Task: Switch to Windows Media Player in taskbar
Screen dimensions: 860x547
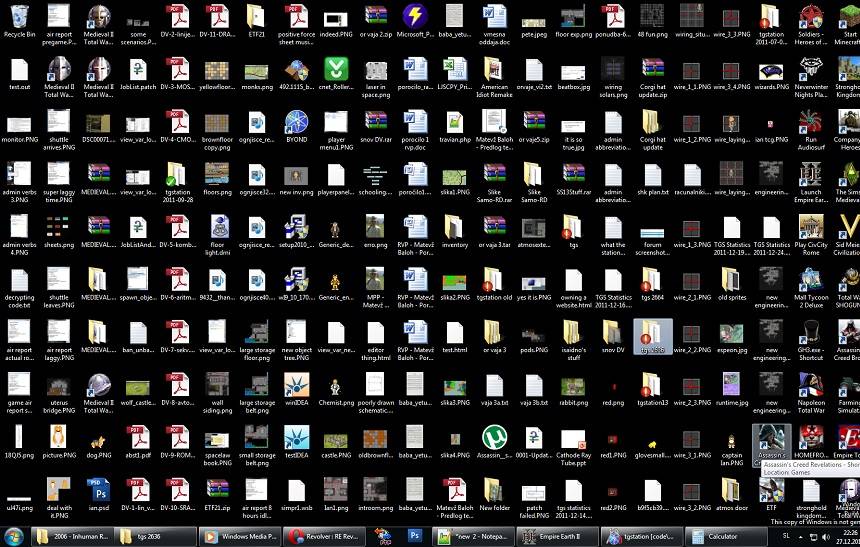Action: pyautogui.click(x=239, y=537)
